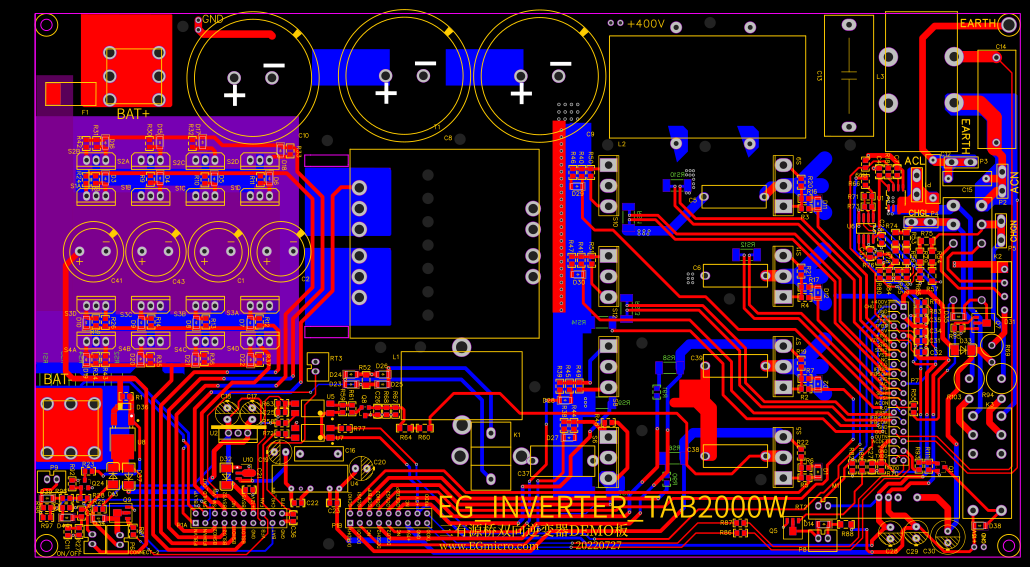Select the S4D MOSFET designator
This screenshot has height=567, width=1030.
[233, 349]
